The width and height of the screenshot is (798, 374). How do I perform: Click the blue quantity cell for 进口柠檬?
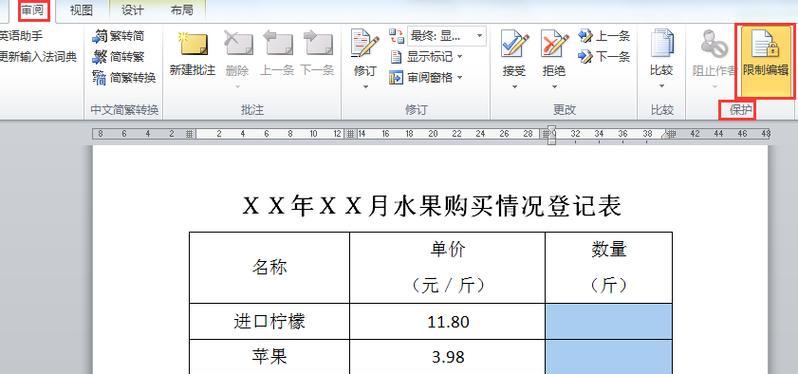pos(609,322)
